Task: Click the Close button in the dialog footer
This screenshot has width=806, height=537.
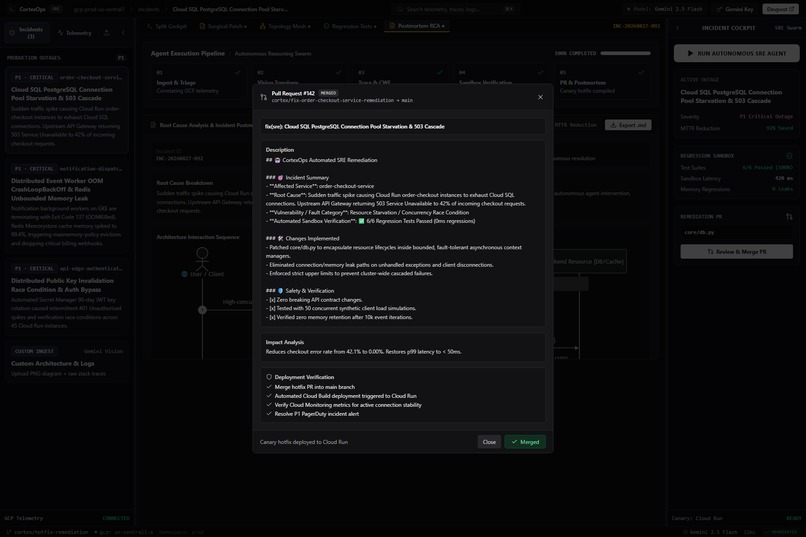Action: [489, 442]
